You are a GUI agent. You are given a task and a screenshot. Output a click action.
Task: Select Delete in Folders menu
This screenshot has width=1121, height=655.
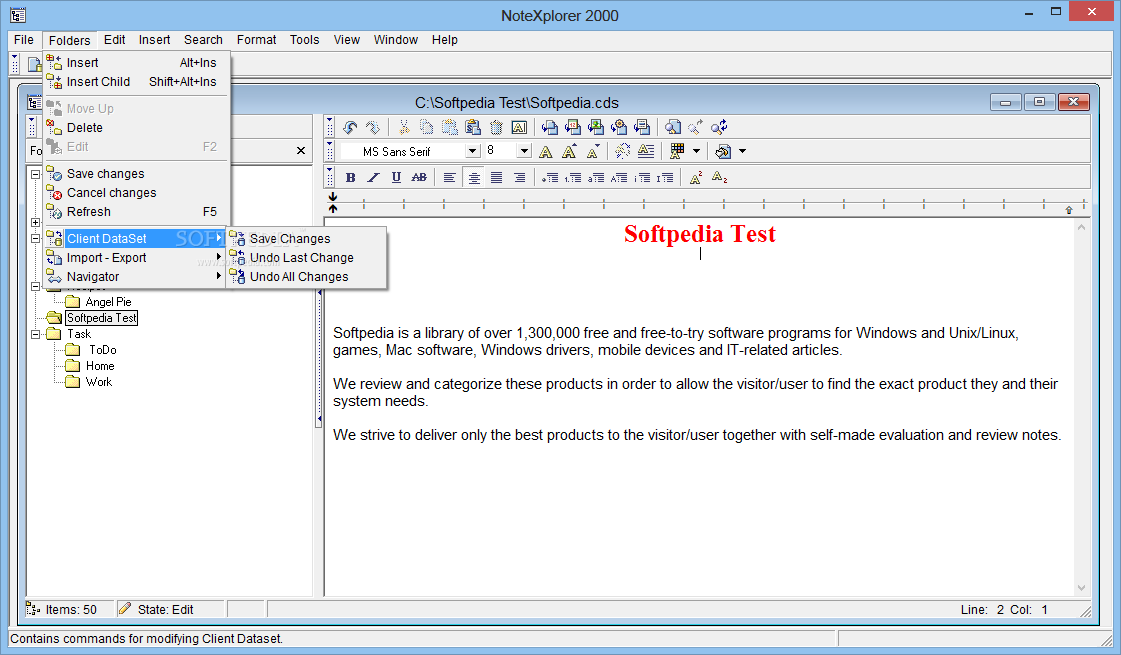[136, 128]
